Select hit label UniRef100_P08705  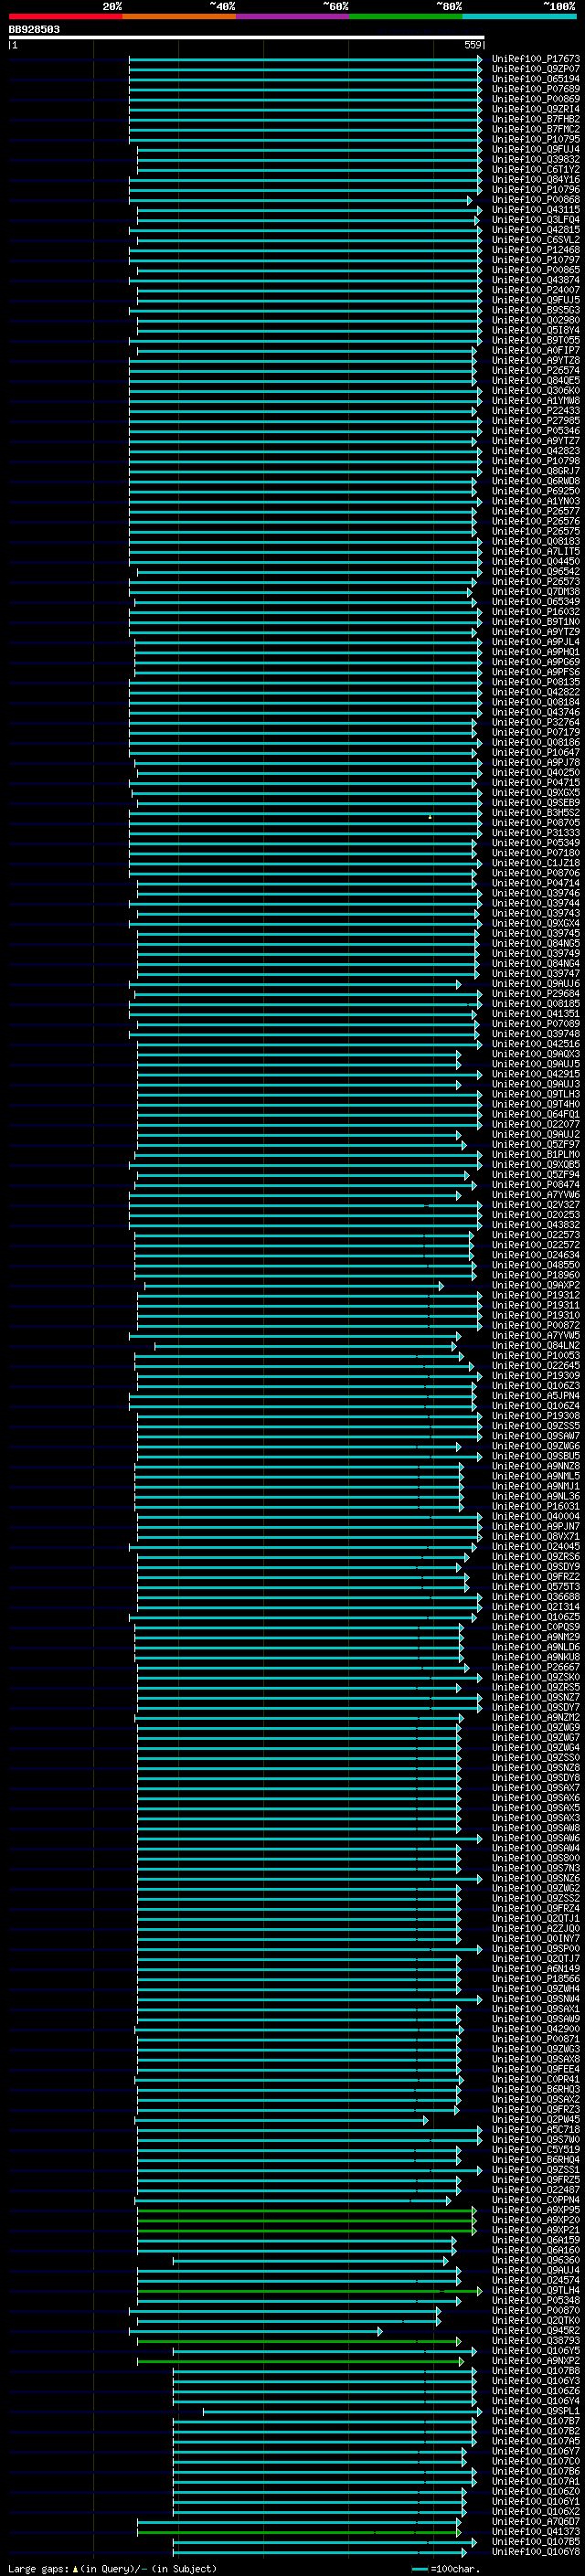536,823
